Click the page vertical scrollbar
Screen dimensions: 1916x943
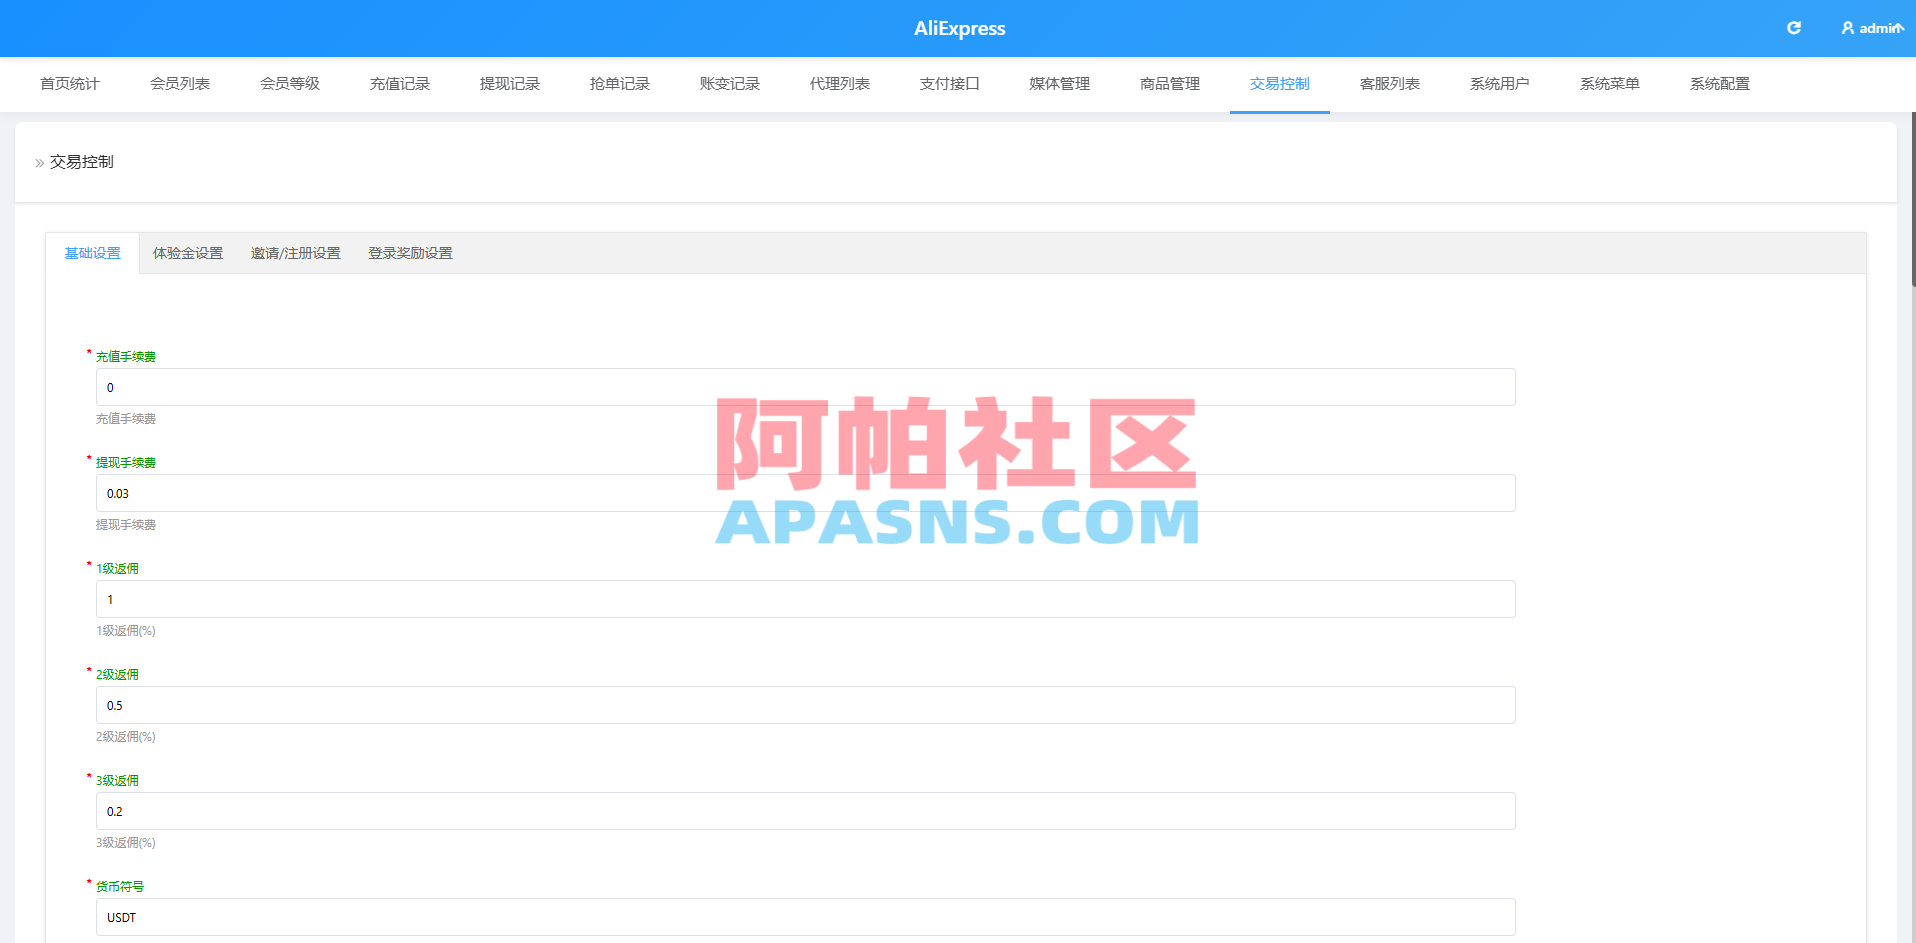1912,200
